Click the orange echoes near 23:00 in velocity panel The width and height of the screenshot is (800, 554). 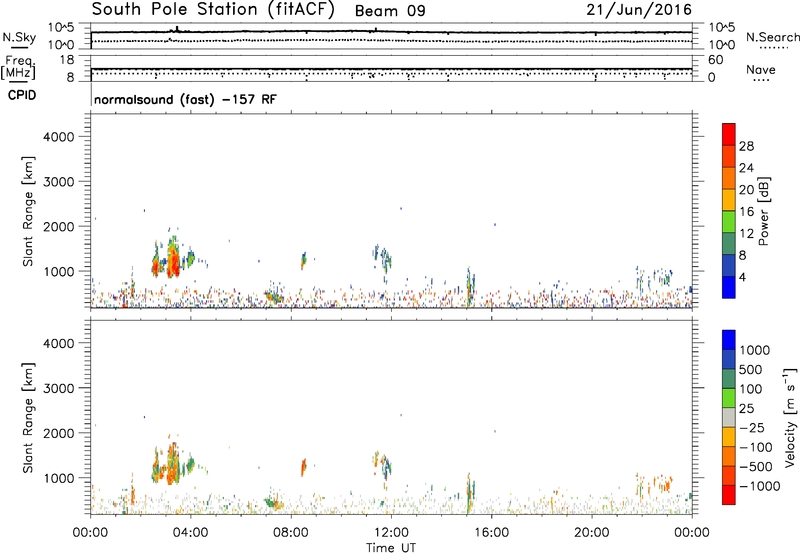point(661,484)
